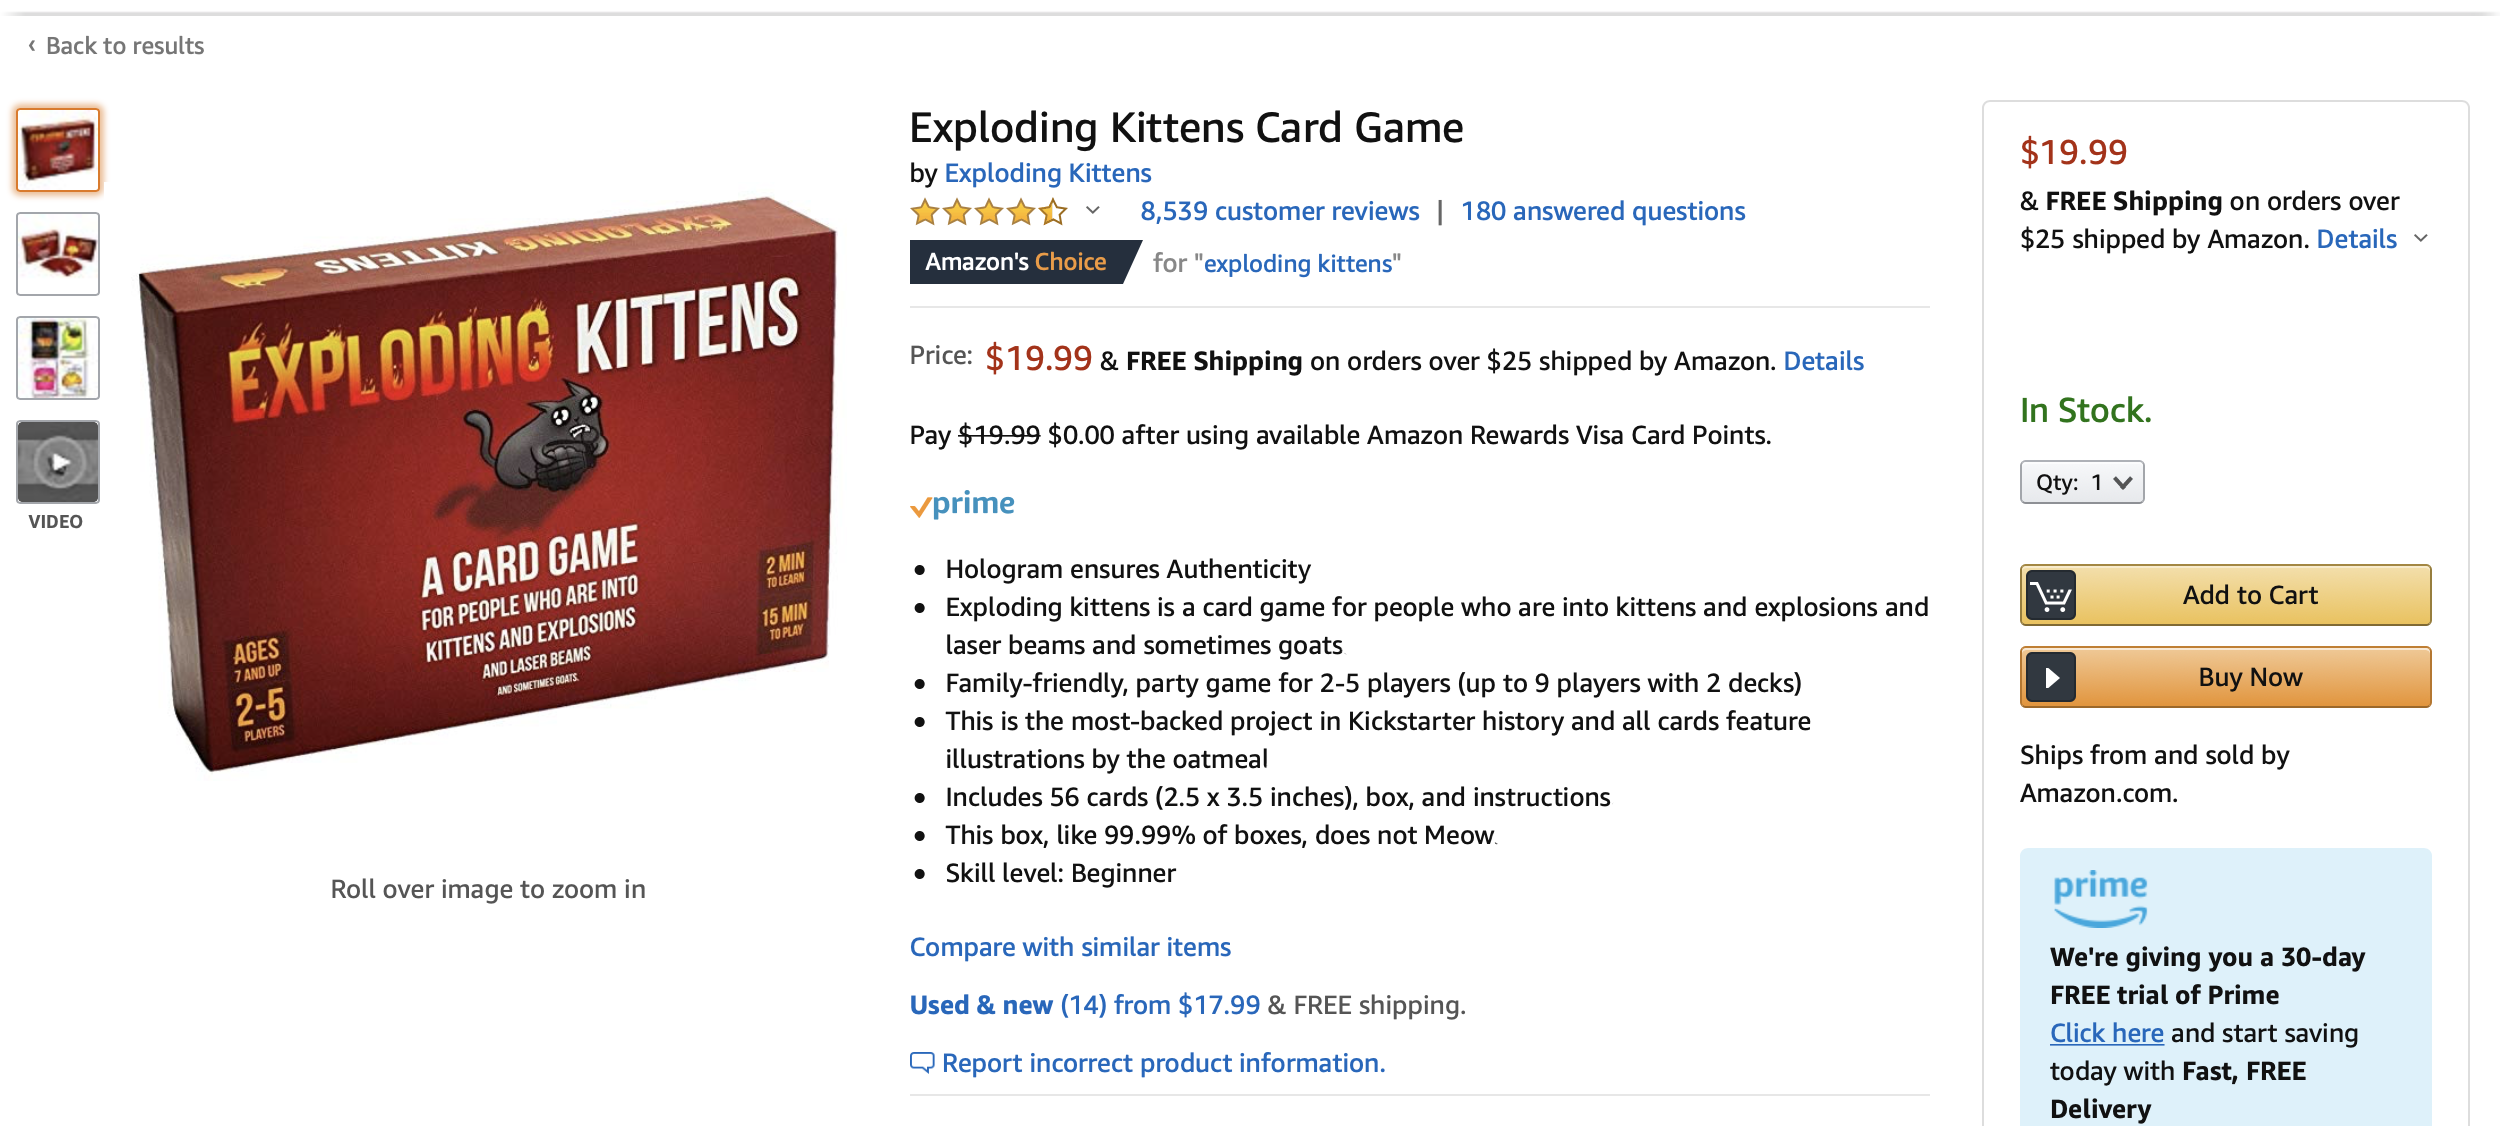Open Compare with similar items
This screenshot has height=1126, width=2500.
[x=1070, y=947]
